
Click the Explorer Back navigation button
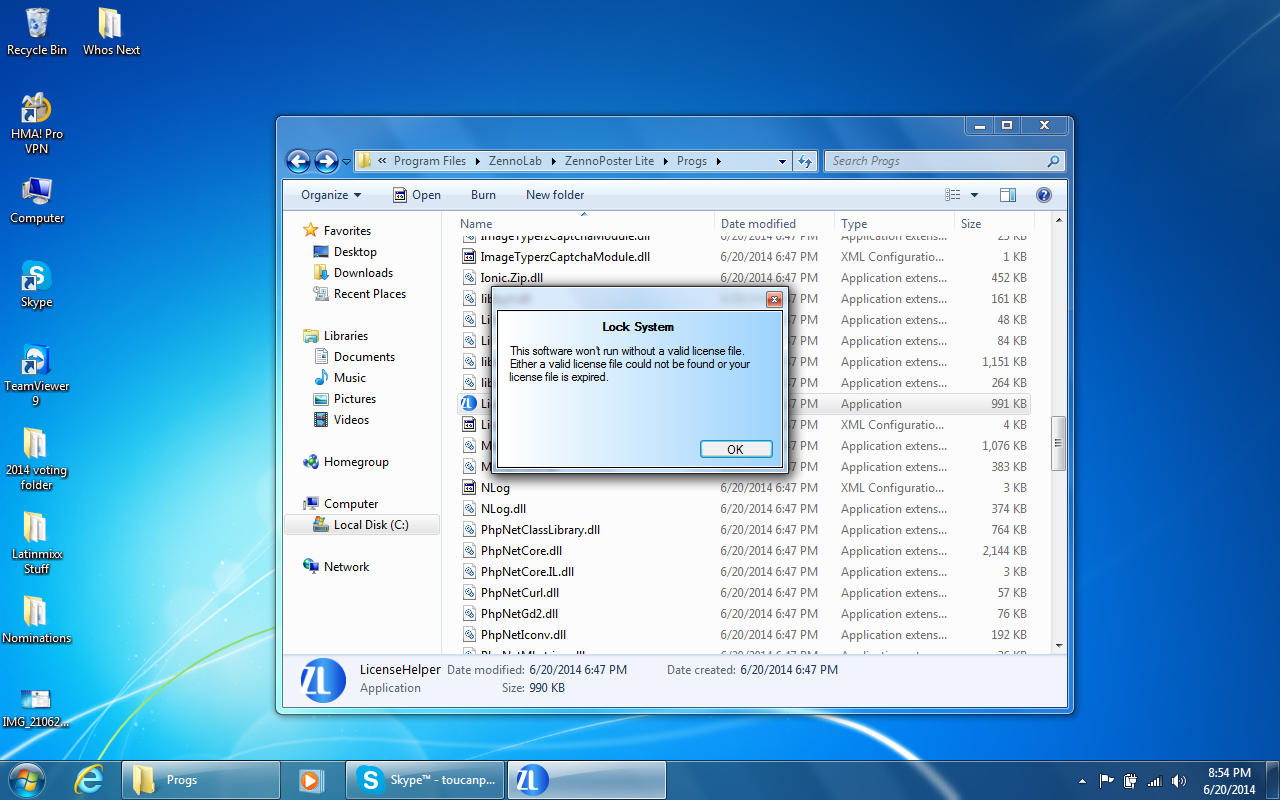[298, 161]
